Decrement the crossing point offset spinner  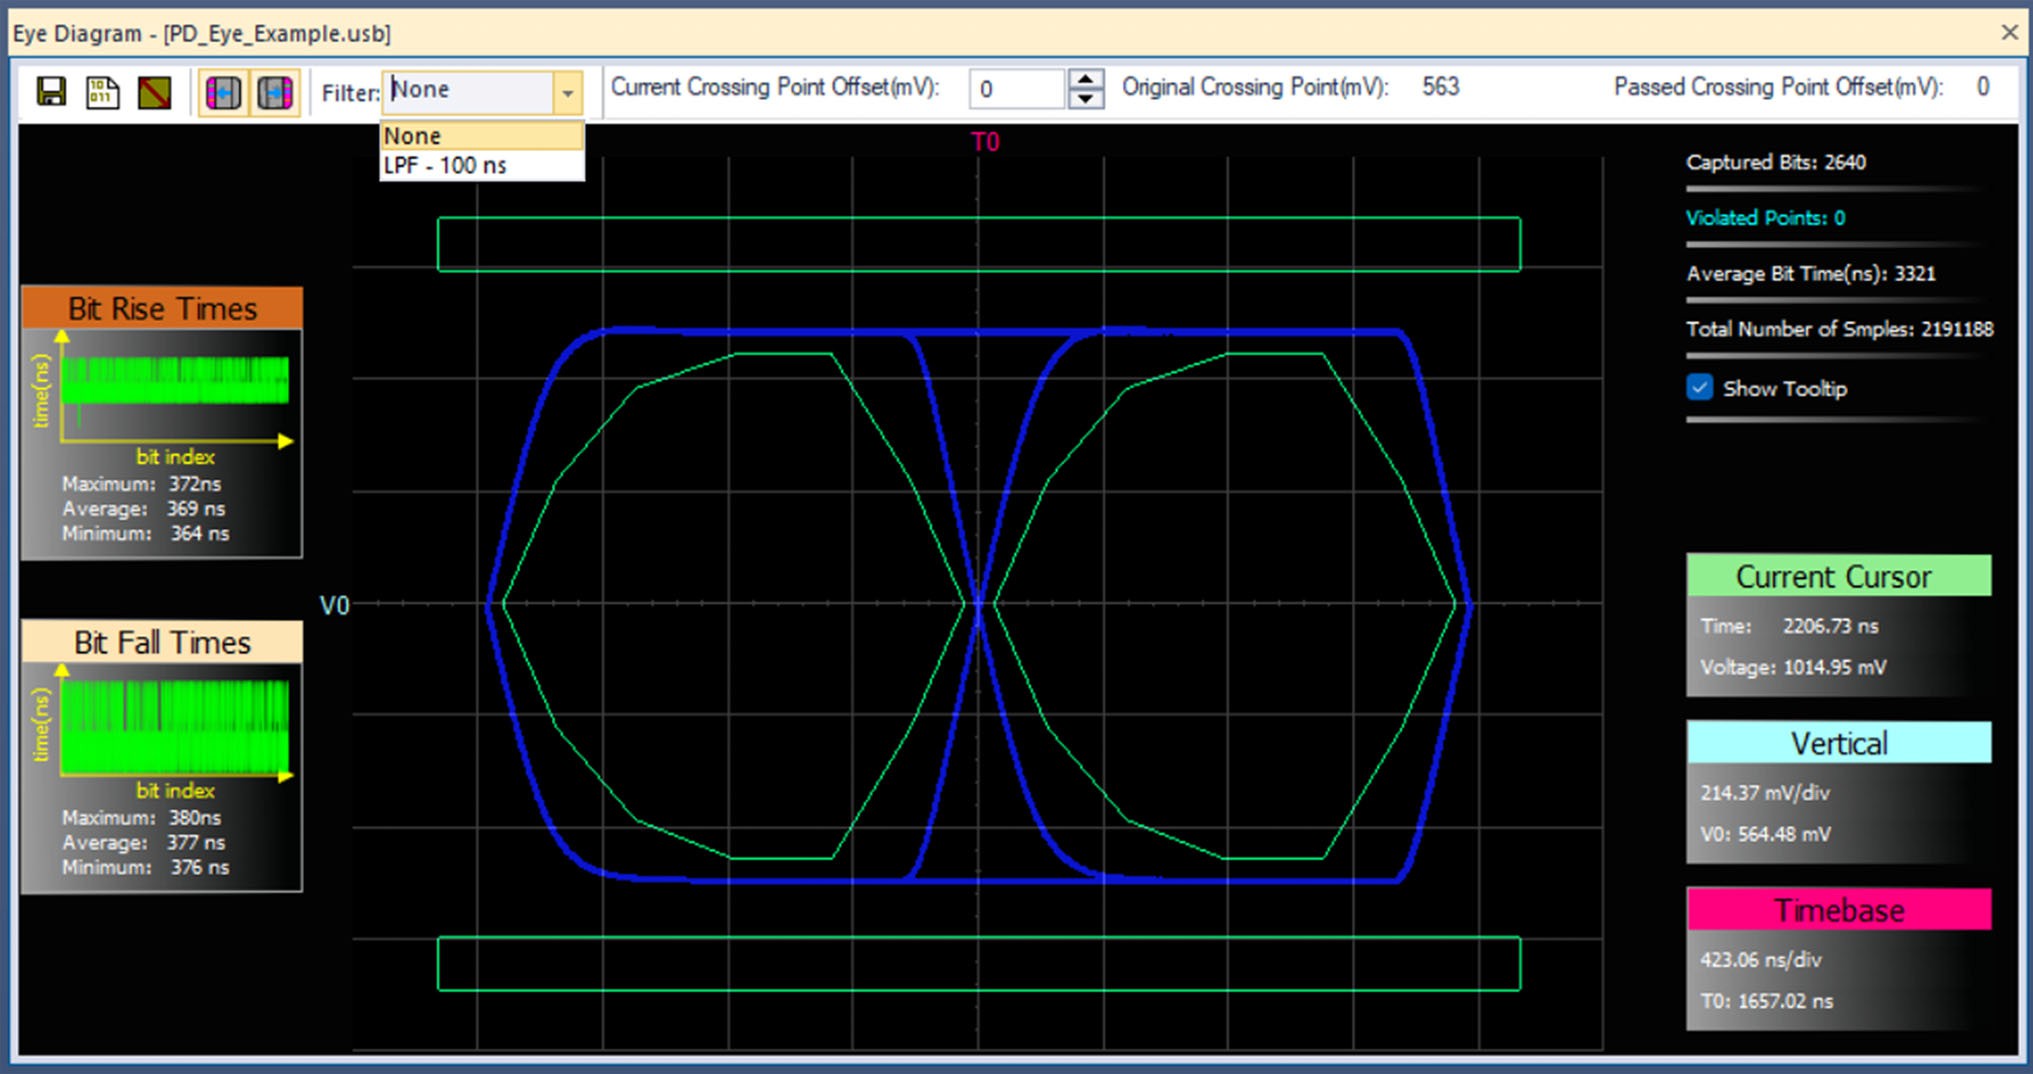pos(1086,98)
